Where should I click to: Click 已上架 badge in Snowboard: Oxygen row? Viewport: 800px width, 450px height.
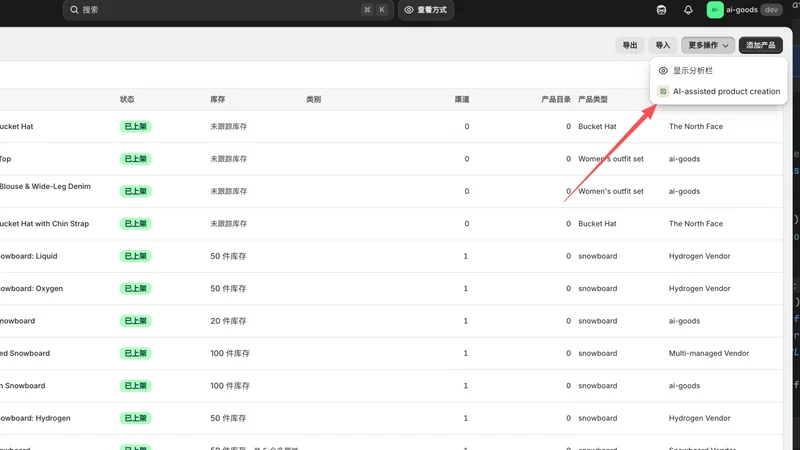135,288
